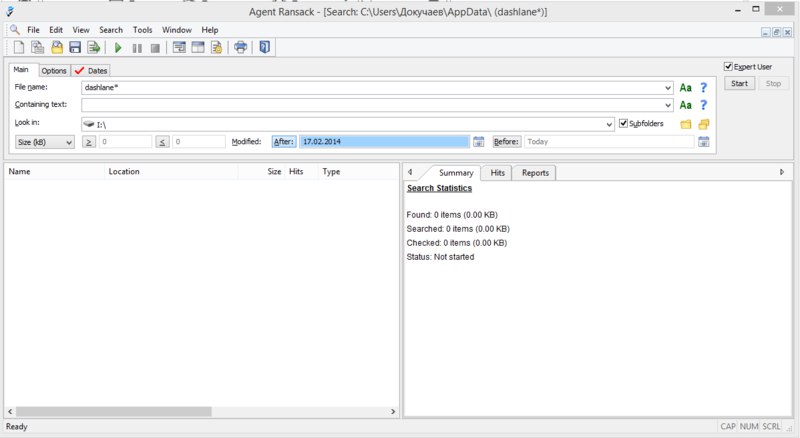Select the Hits tab in results pane
This screenshot has height=438, width=800.
pos(497,173)
